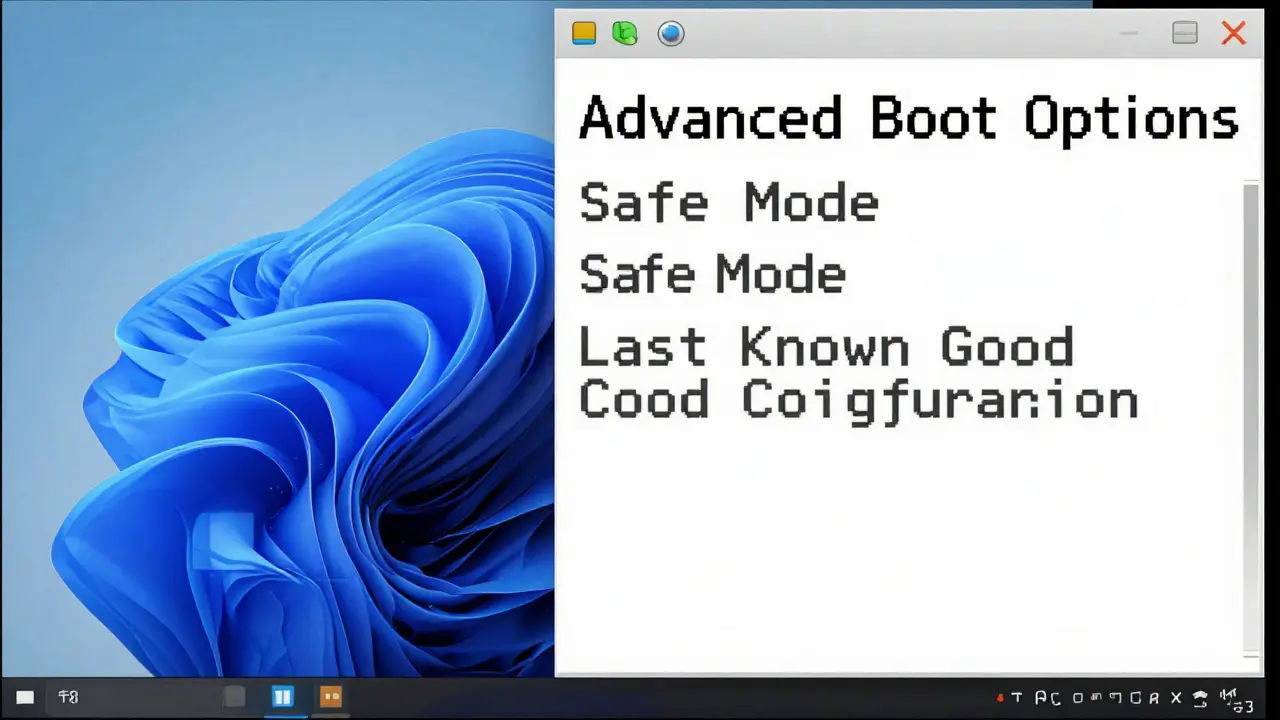Click the volume icon in the system tray
The width and height of the screenshot is (1280, 720).
click(x=1228, y=697)
